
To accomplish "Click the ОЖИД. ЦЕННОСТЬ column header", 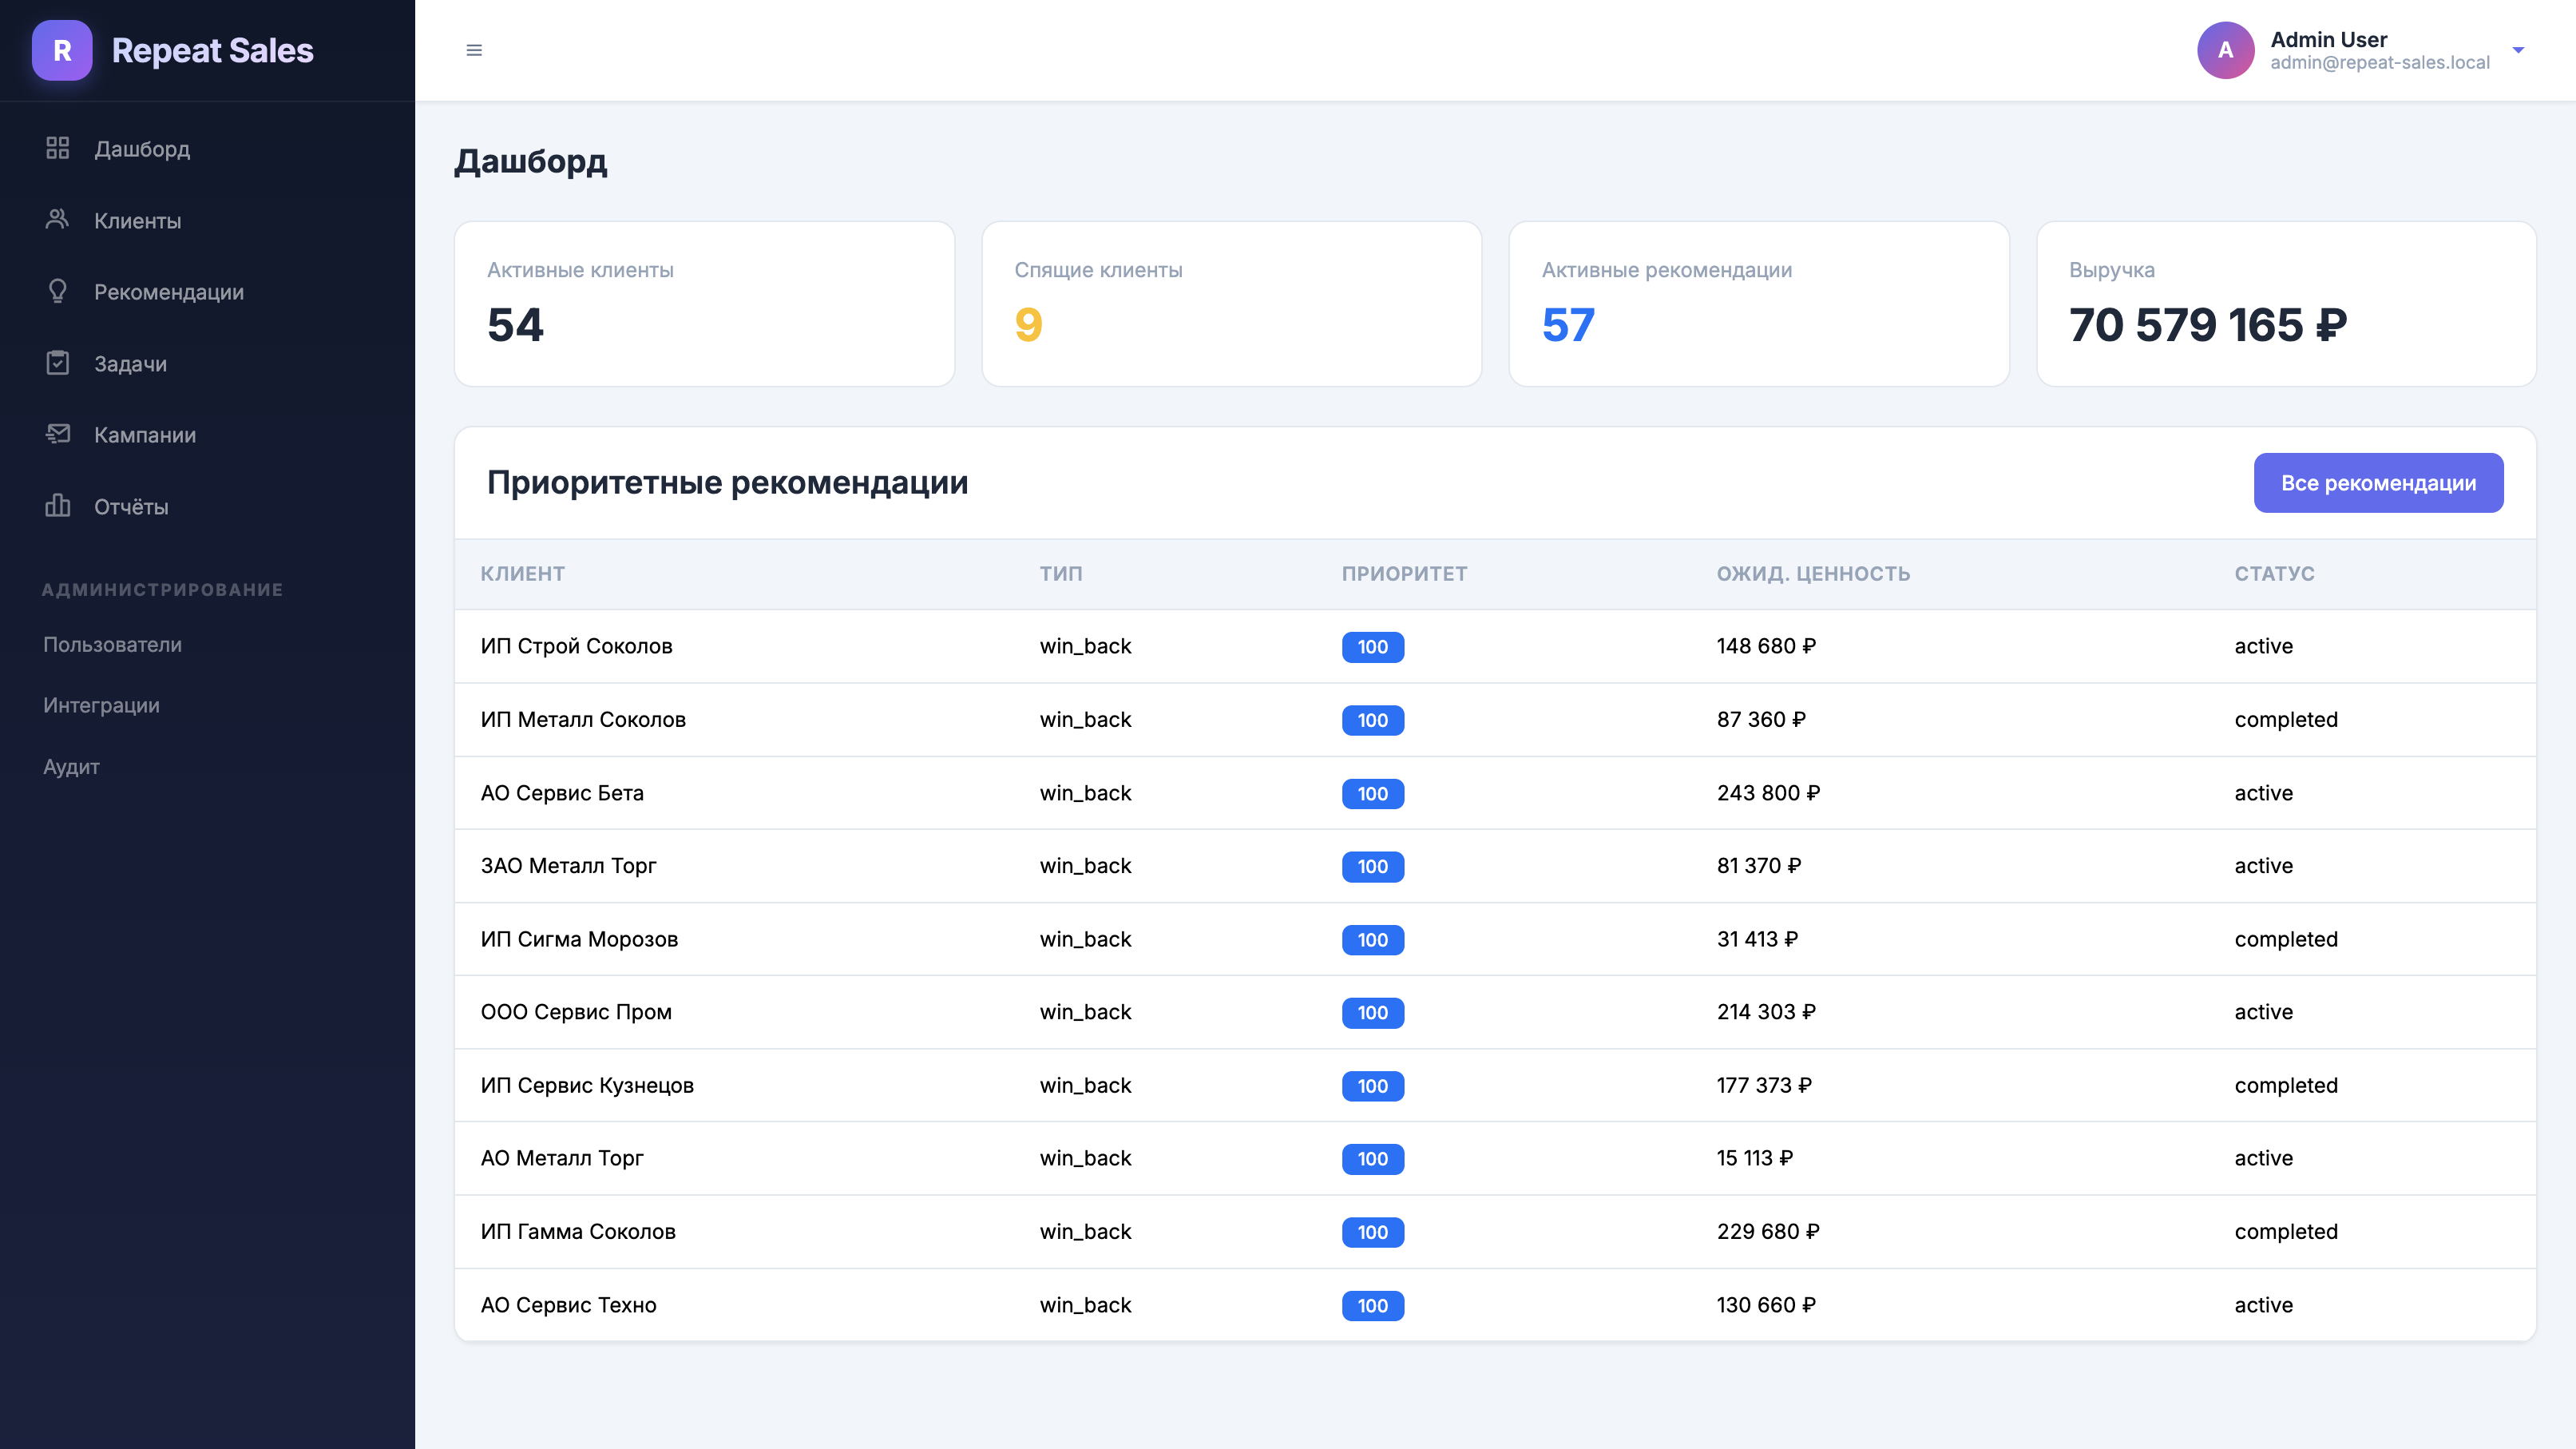I will pos(1813,574).
